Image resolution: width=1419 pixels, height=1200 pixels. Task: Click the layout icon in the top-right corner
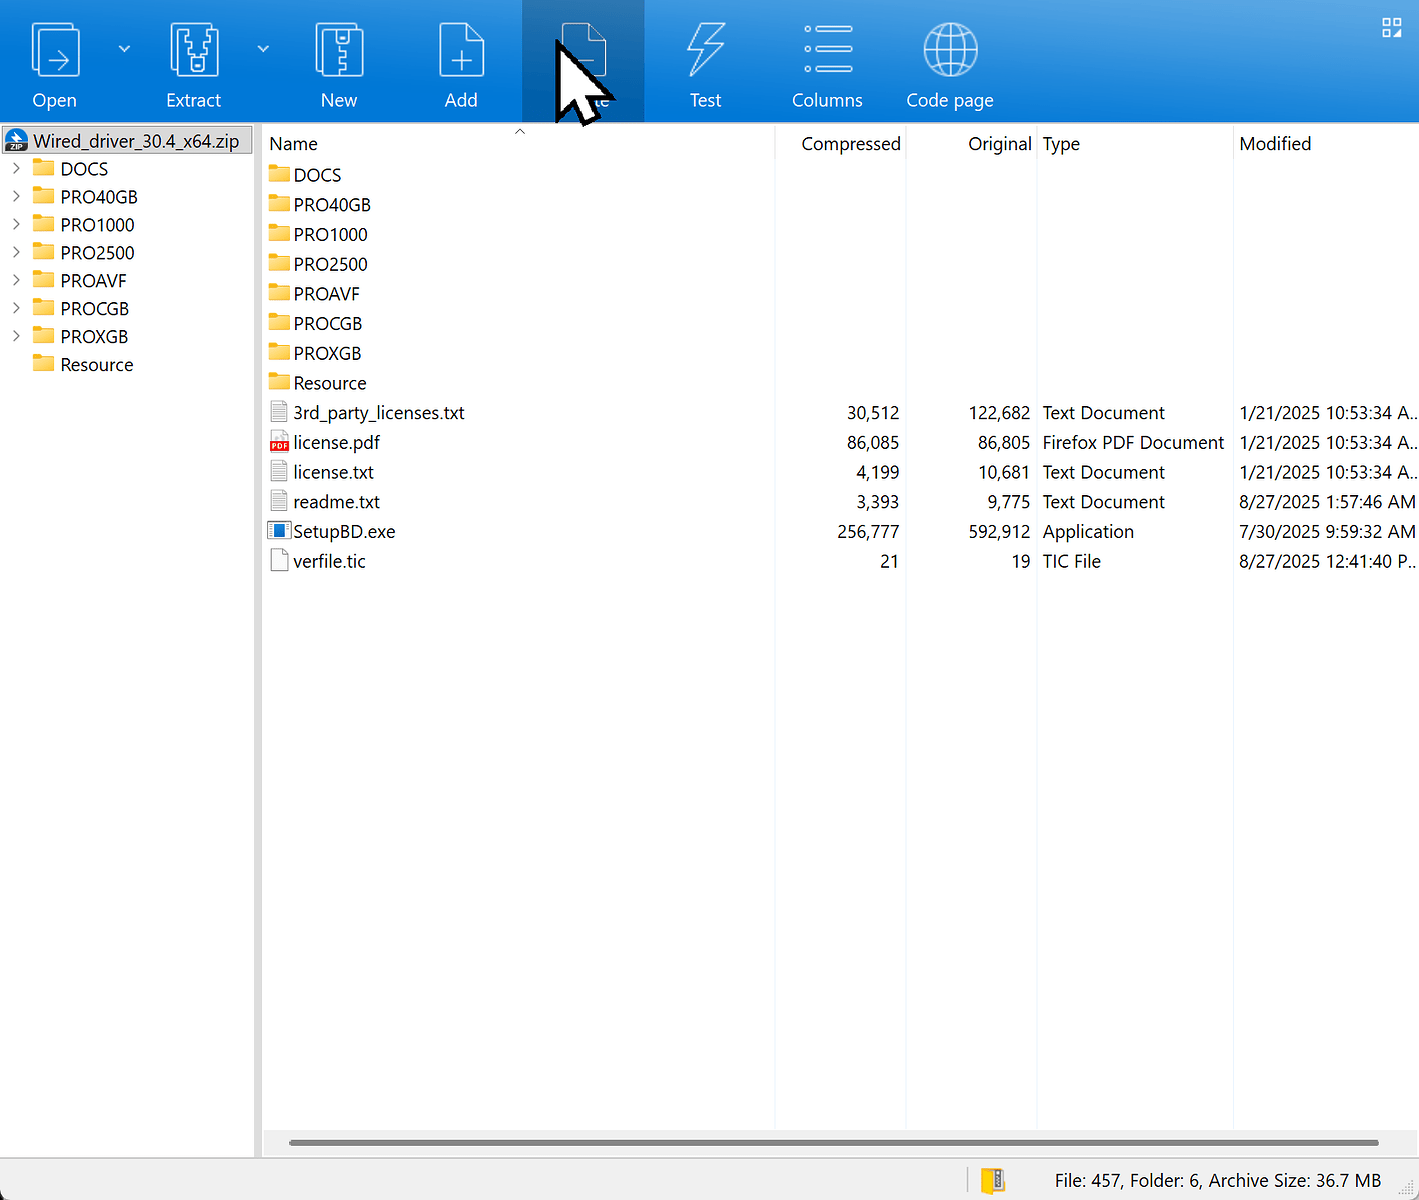point(1392,27)
